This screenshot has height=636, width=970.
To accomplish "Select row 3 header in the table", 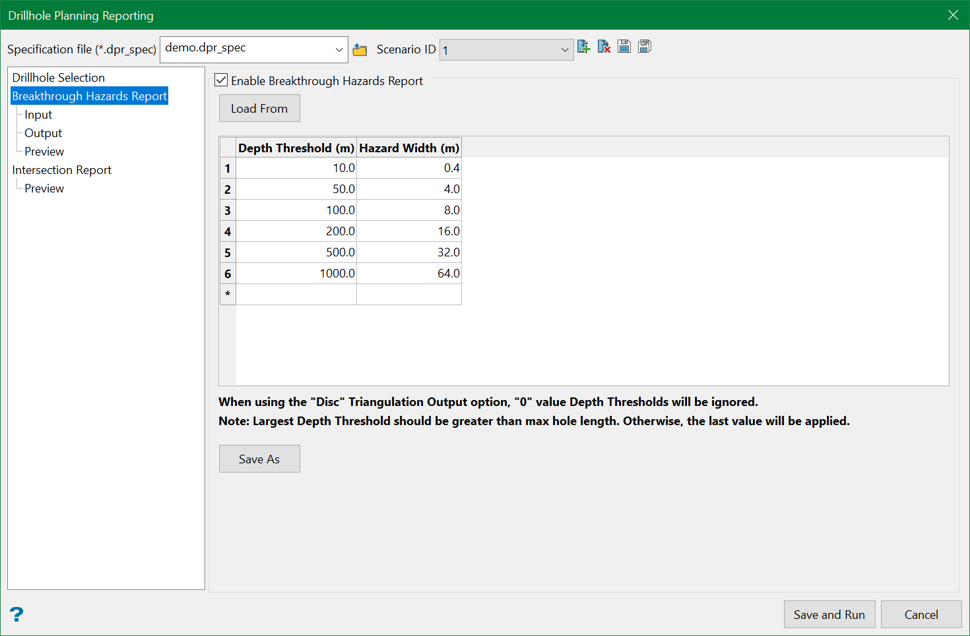I will click(x=228, y=210).
